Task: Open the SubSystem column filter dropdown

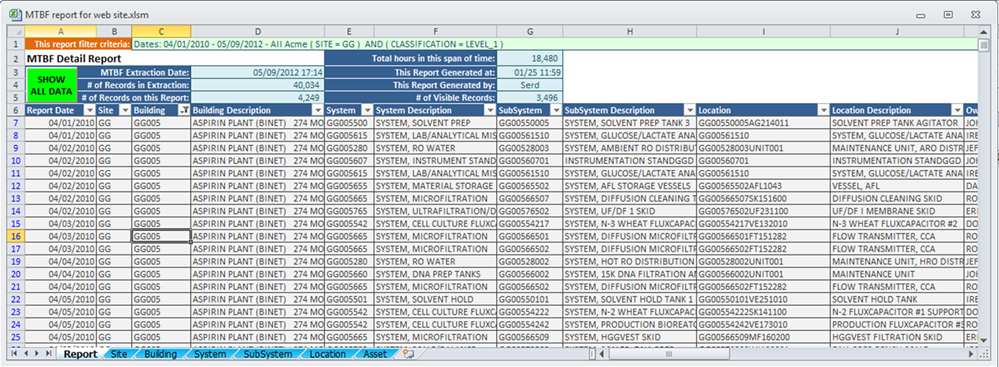Action: 556,110
